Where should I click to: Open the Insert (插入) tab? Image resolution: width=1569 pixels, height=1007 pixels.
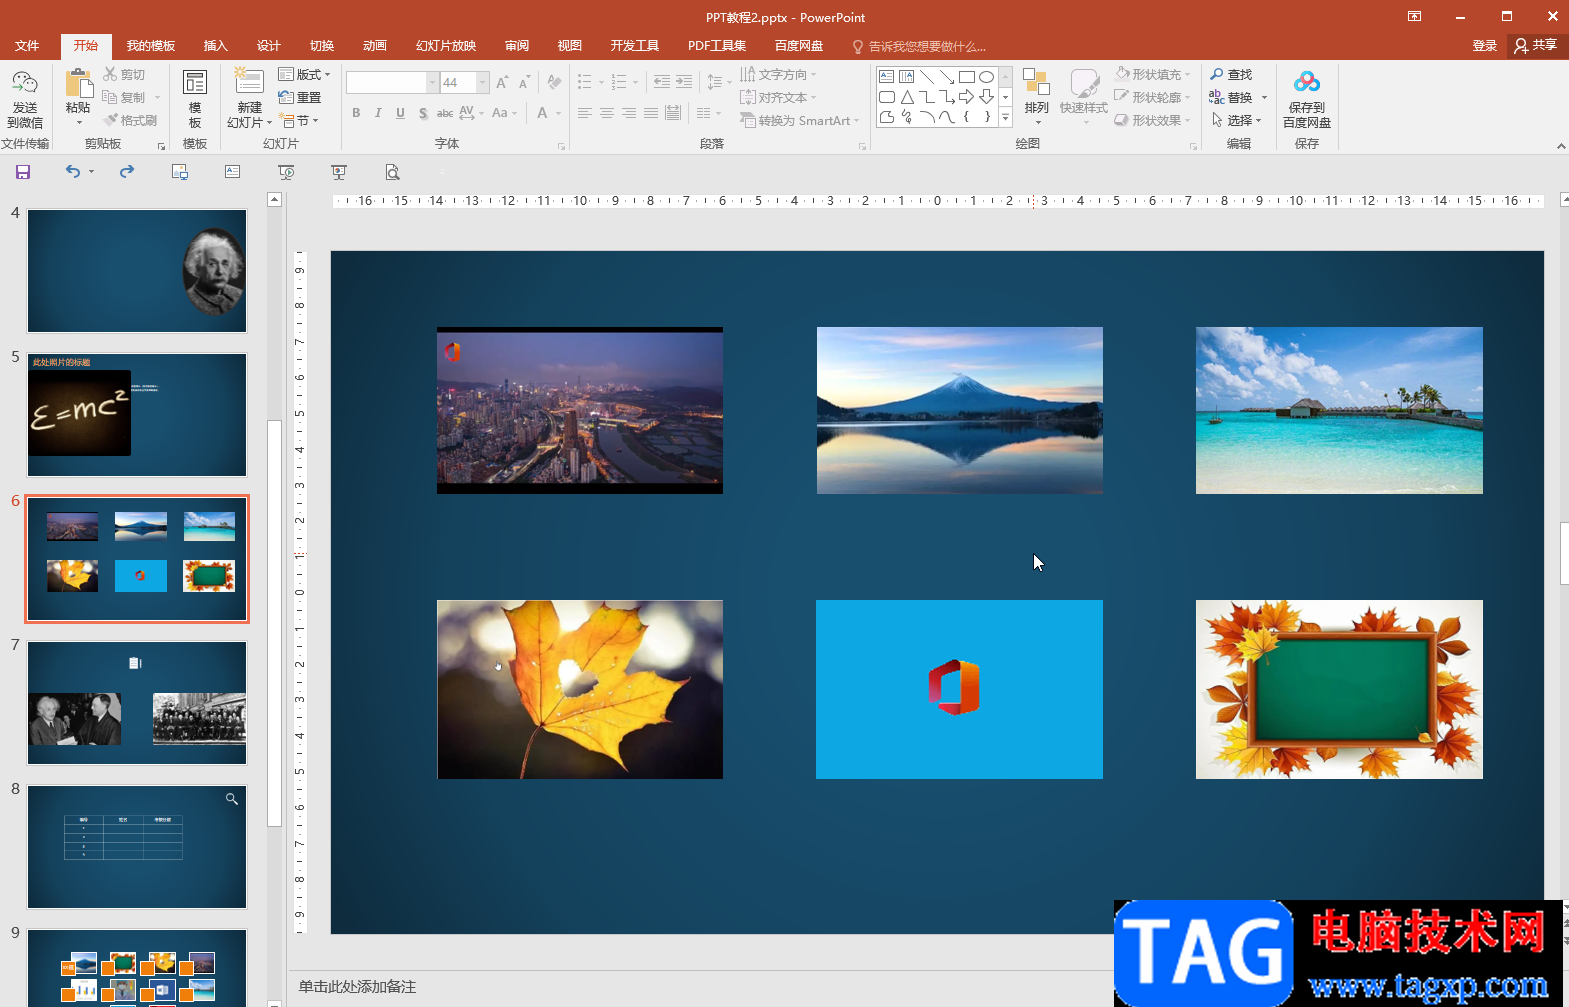215,46
